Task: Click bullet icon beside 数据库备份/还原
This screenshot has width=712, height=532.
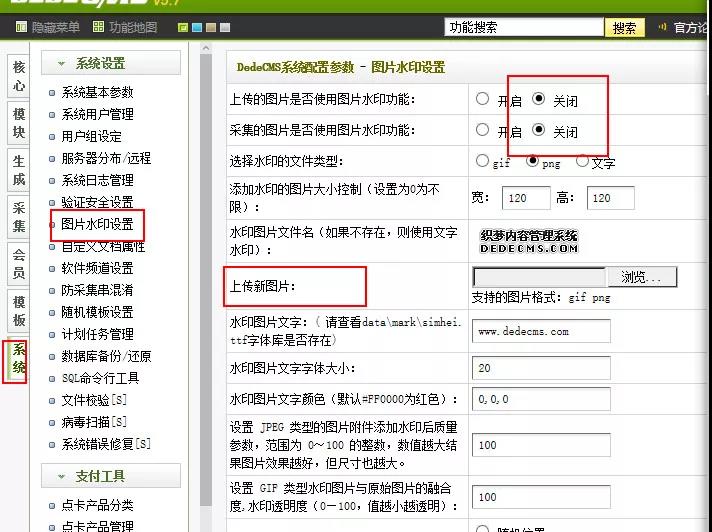Action: click(x=52, y=357)
